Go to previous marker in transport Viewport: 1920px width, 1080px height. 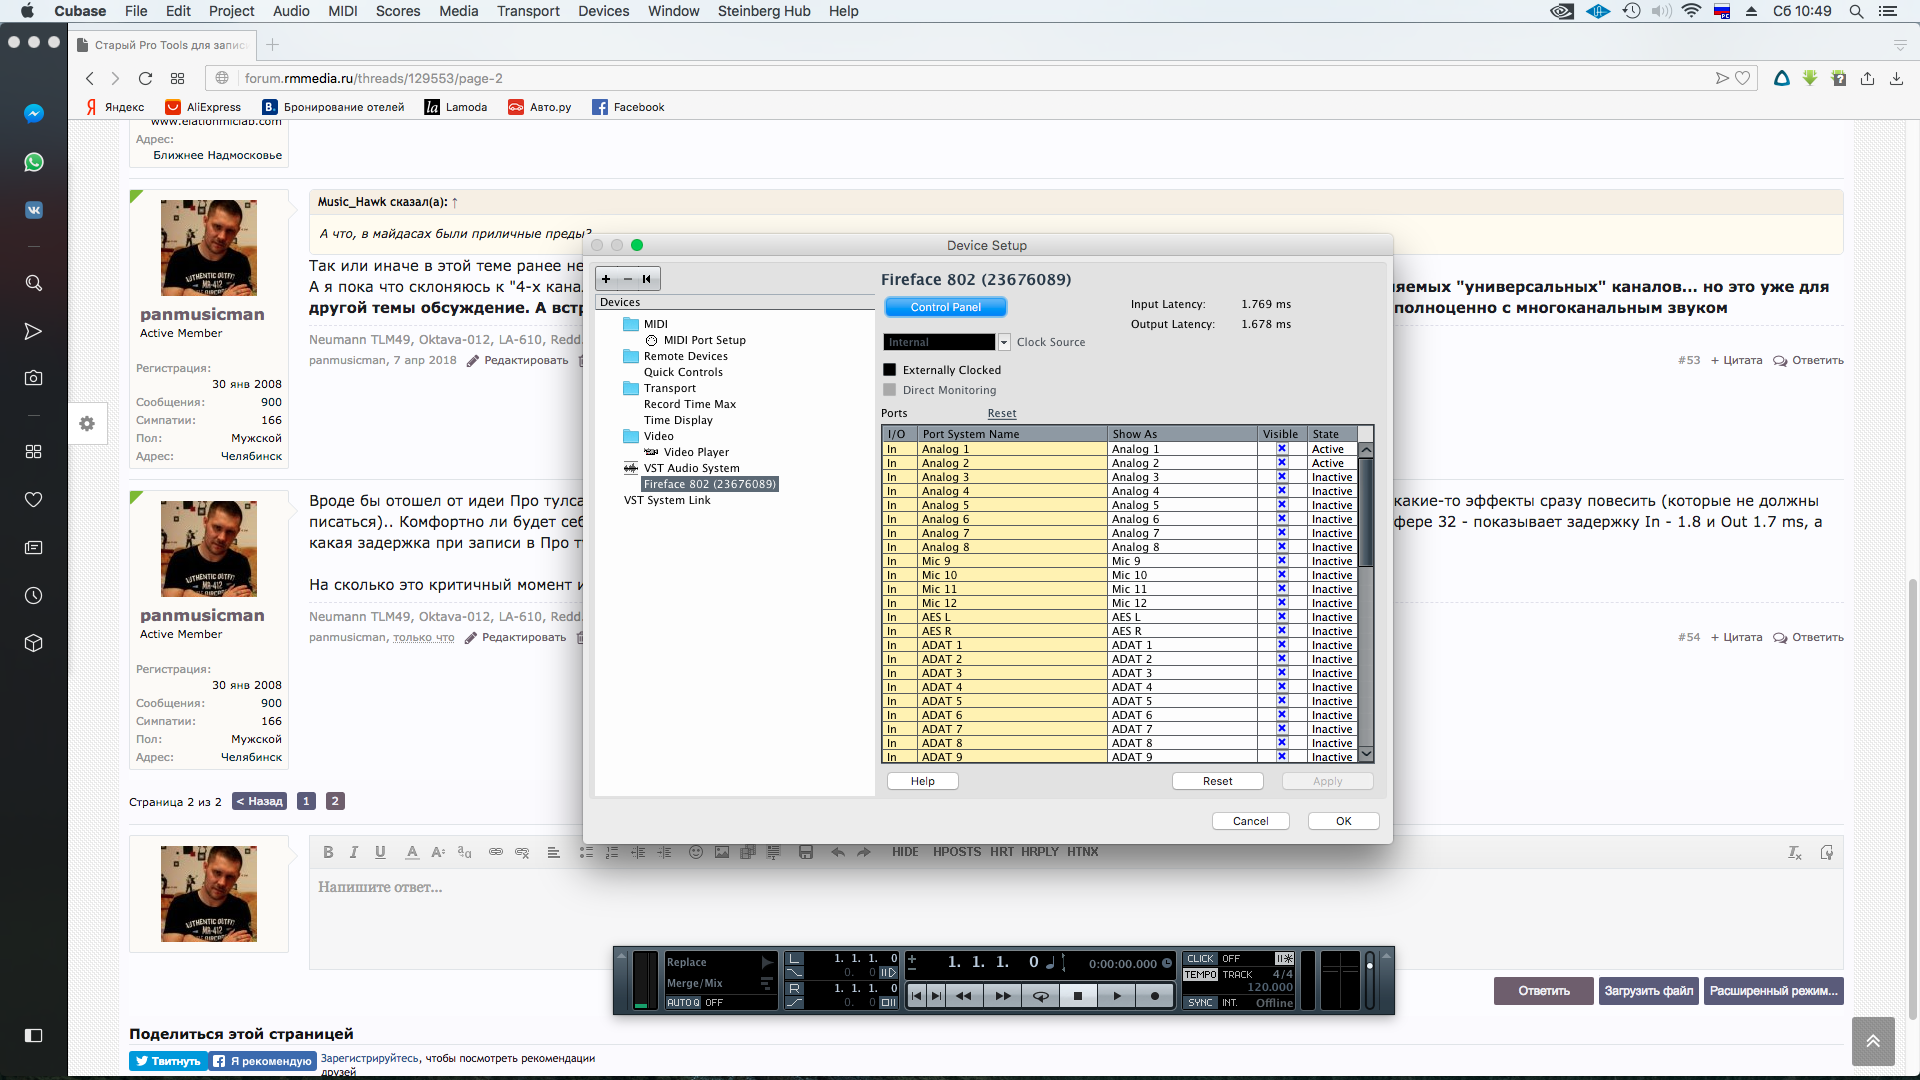pyautogui.click(x=916, y=996)
